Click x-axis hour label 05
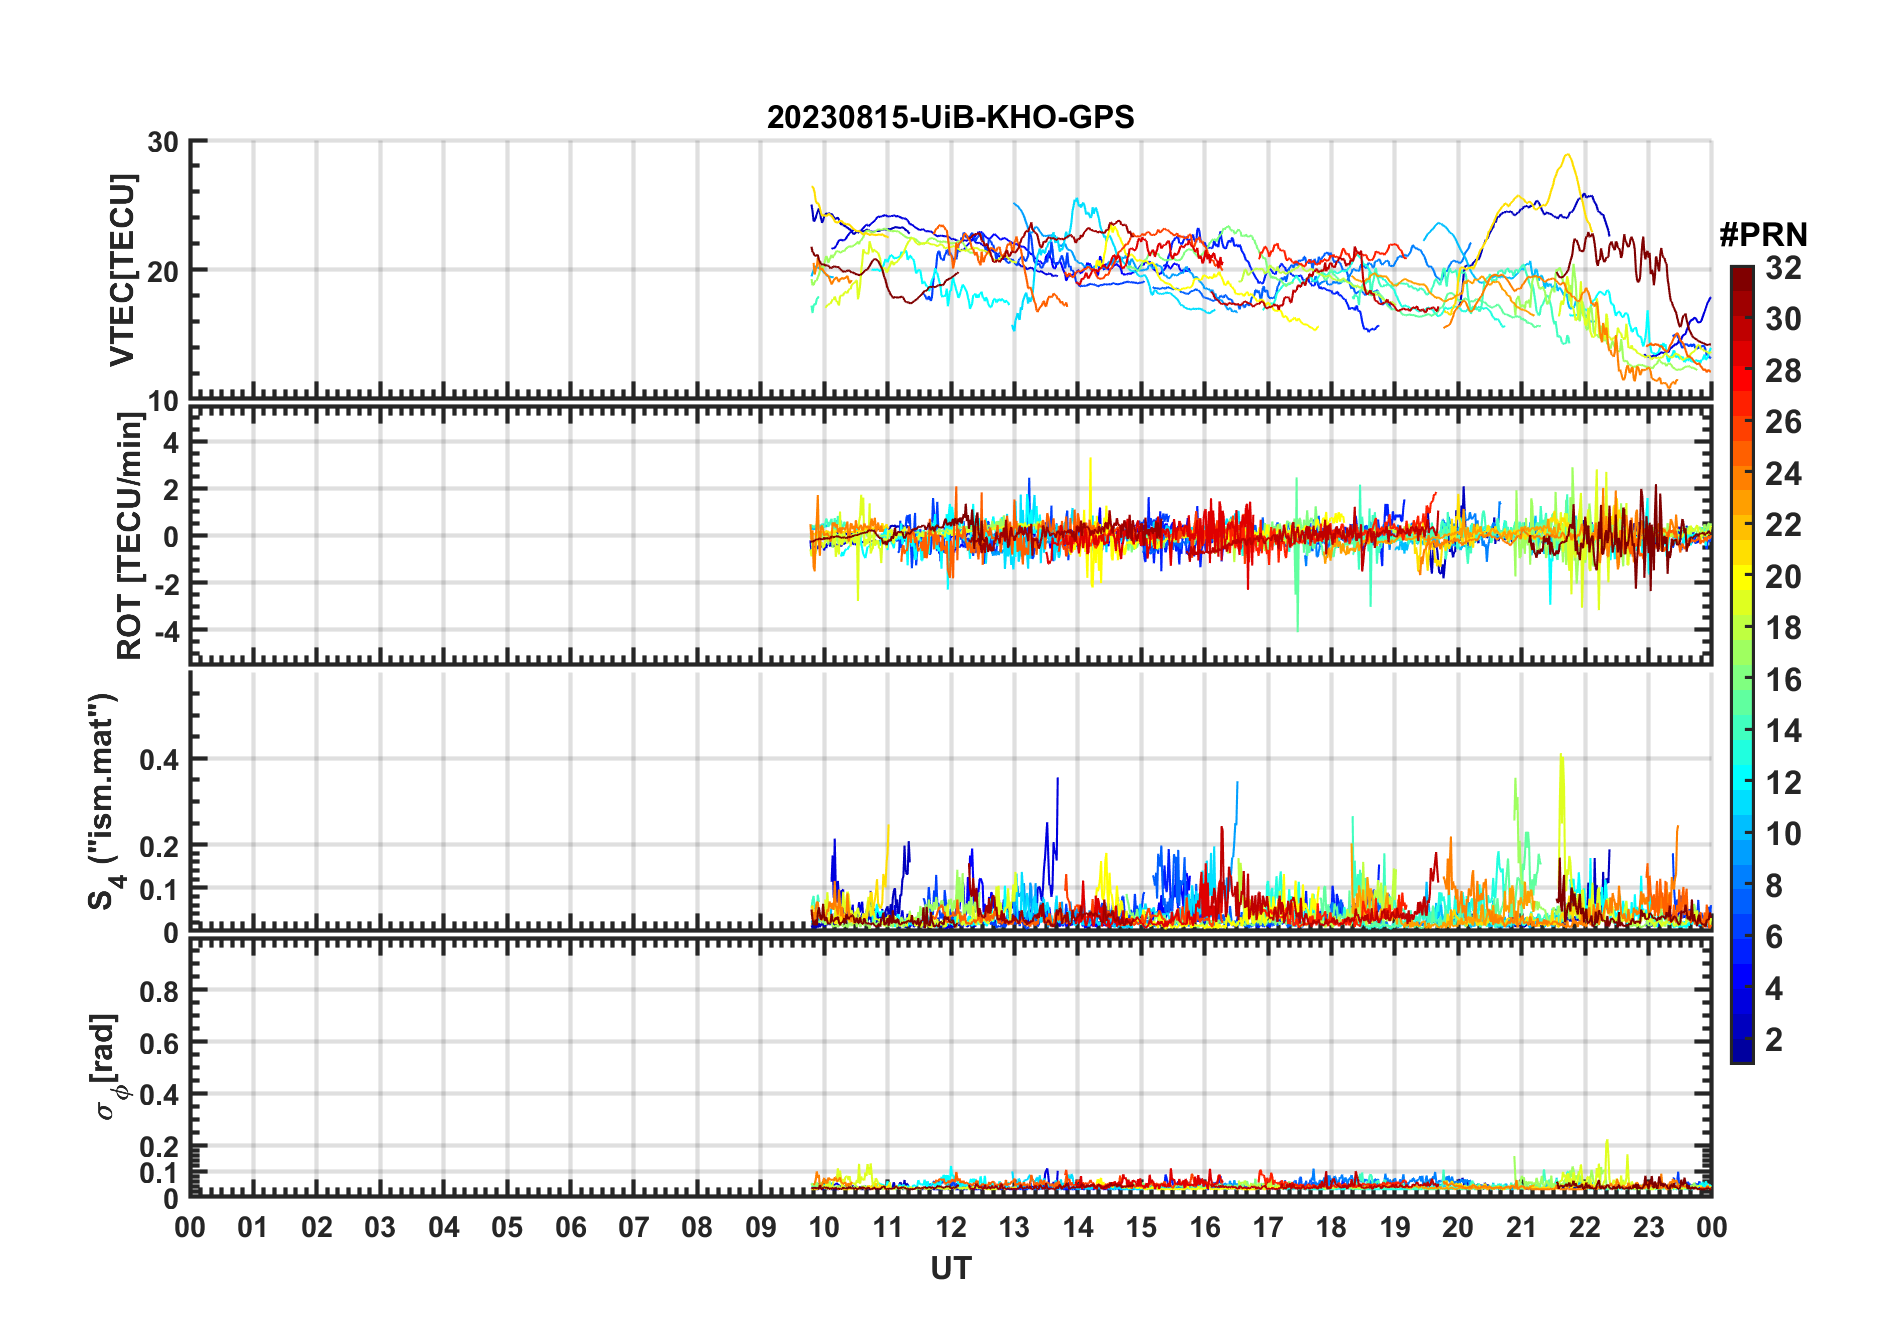This screenshot has height=1330, width=1902. point(507,1227)
